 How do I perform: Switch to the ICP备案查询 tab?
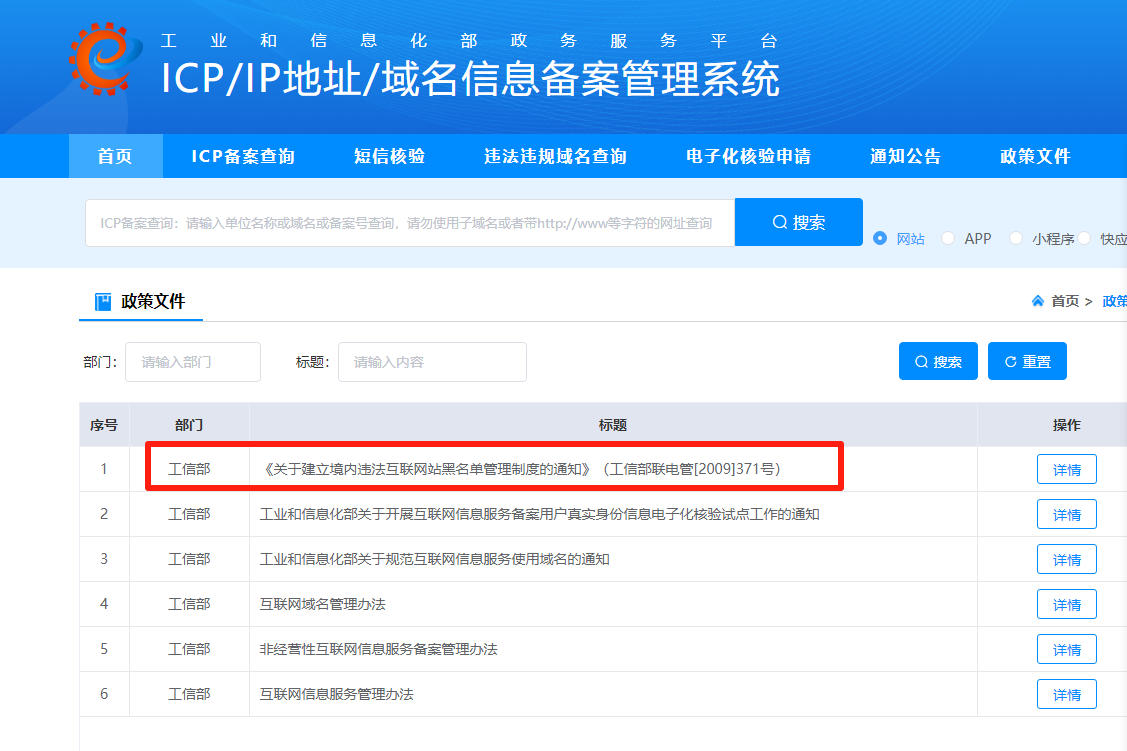(x=243, y=156)
